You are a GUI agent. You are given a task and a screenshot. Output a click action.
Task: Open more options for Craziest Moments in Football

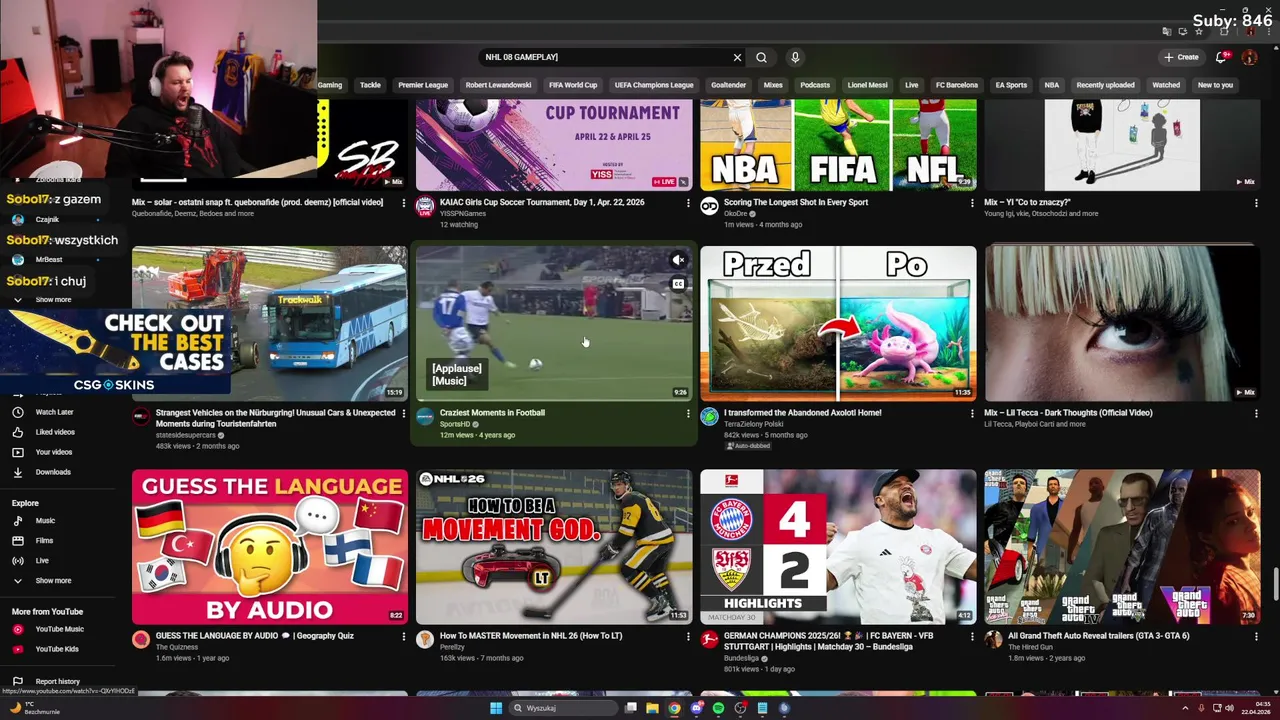pyautogui.click(x=688, y=413)
